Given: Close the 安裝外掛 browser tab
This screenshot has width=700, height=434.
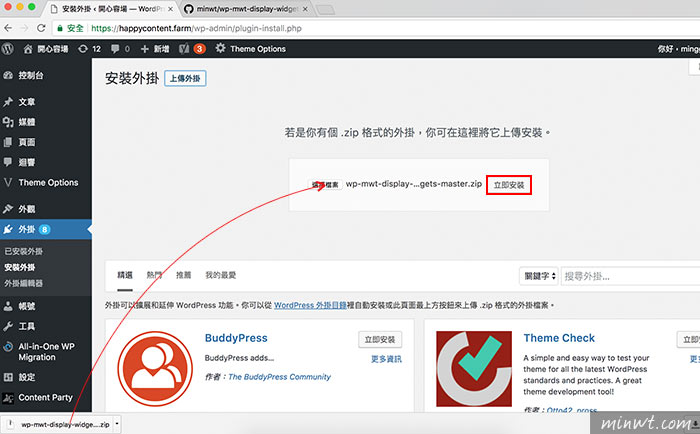Looking at the screenshot, I should 171,9.
